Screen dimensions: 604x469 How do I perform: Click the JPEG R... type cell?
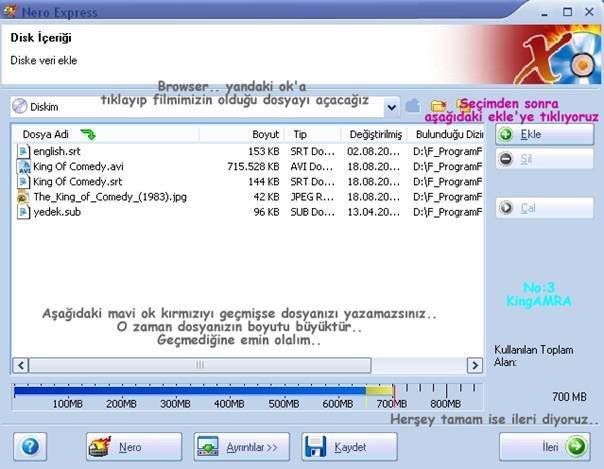point(312,197)
